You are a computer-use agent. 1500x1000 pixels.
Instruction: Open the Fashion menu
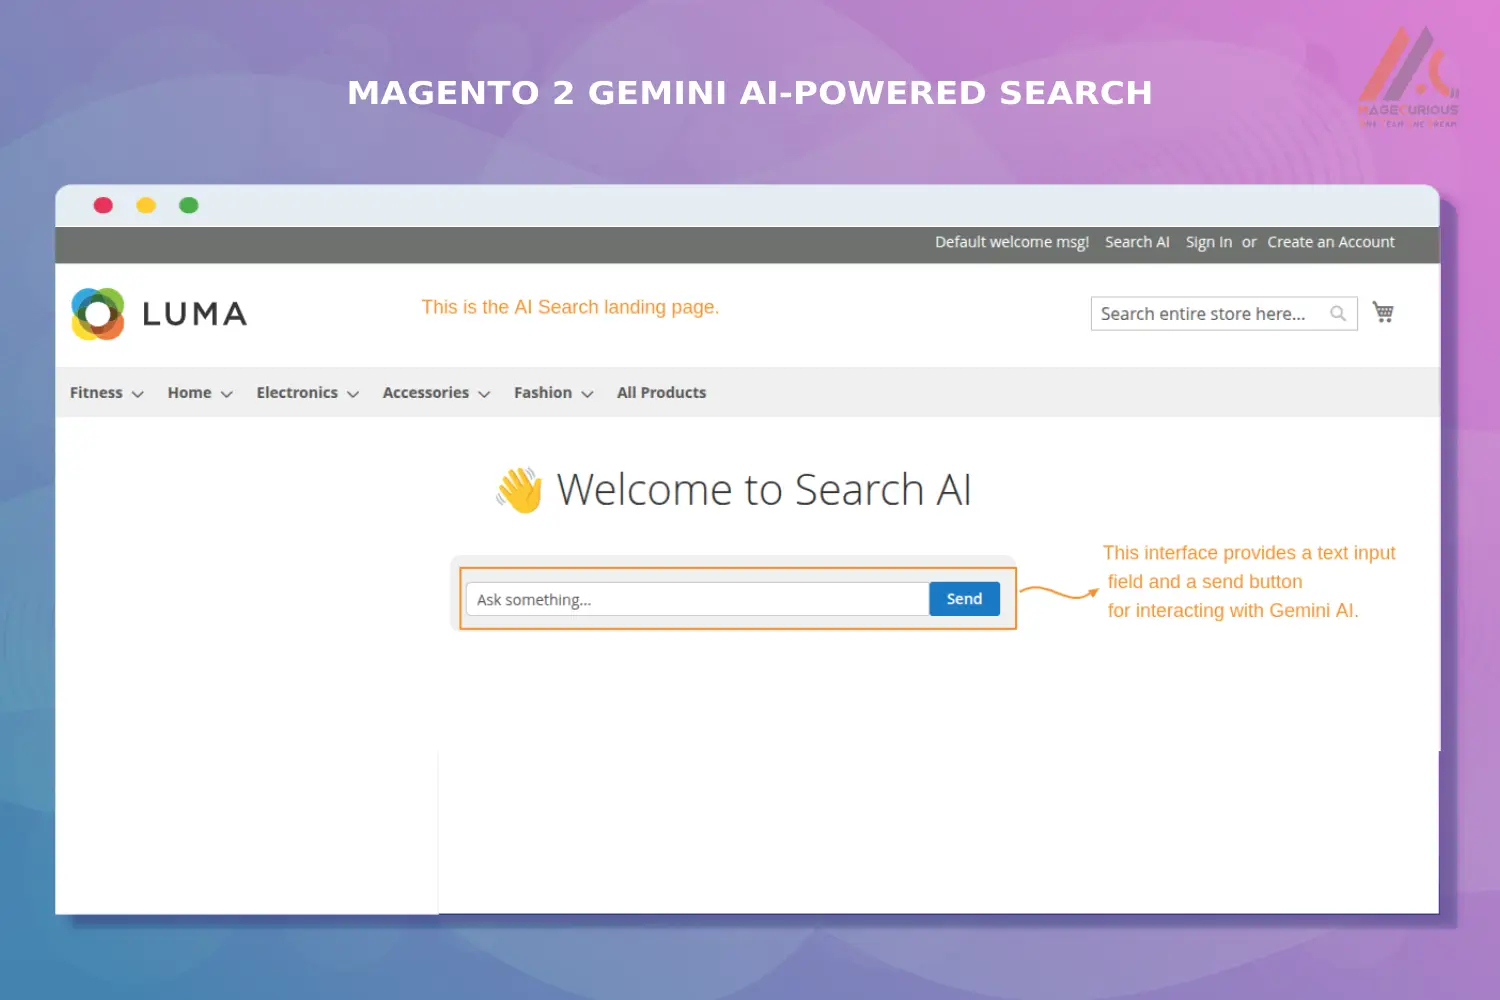(542, 392)
